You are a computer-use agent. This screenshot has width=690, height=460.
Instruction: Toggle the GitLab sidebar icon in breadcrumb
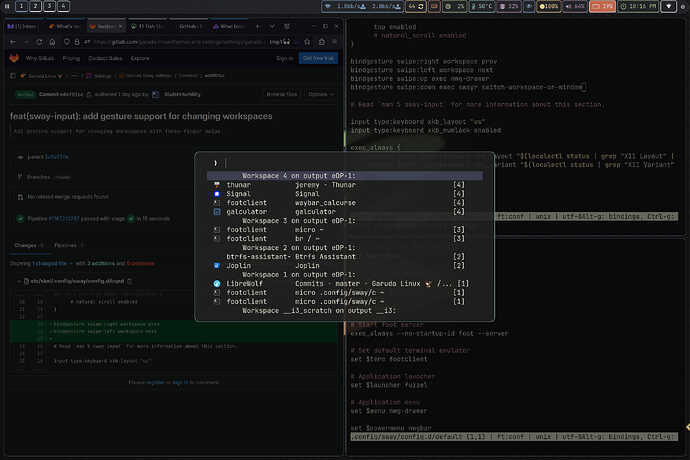pyautogui.click(x=13, y=76)
